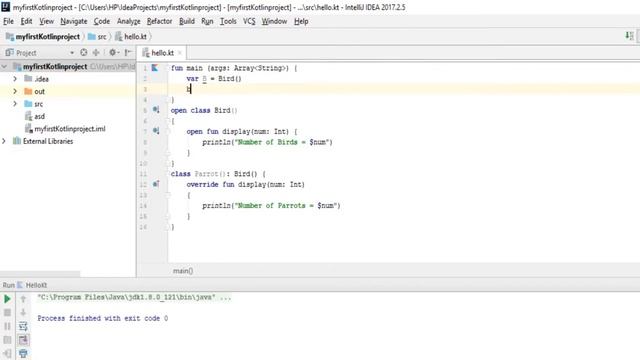This screenshot has width=640, height=360.
Task: Click the Project panel horizontal scrollbar
Action: pyautogui.click(x=40, y=274)
